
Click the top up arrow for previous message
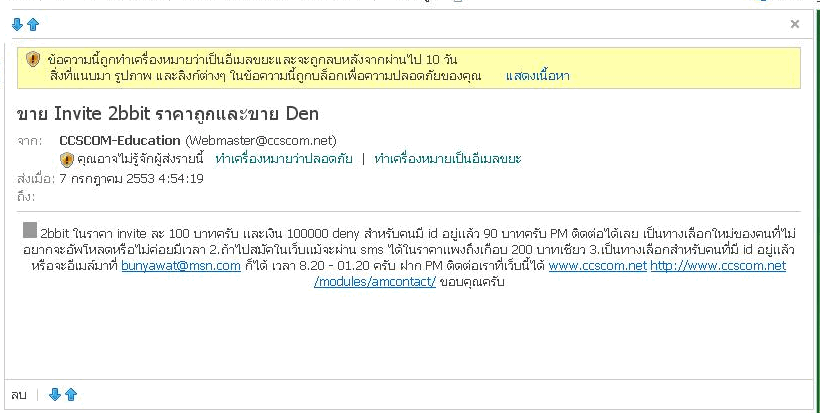33,24
